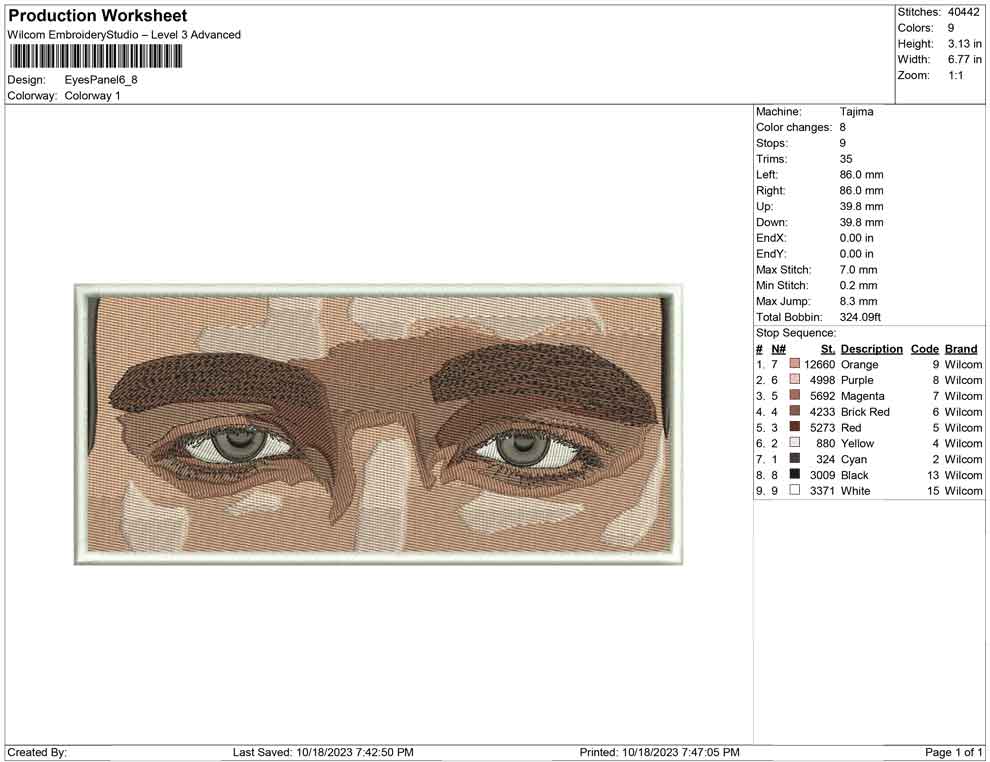The height and width of the screenshot is (762, 990).
Task: Click the Description column header
Action: coord(871,348)
